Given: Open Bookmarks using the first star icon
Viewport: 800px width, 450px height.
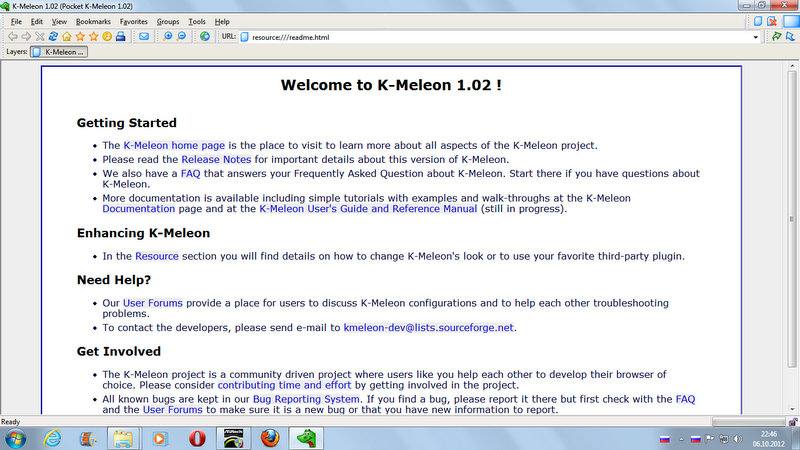Looking at the screenshot, I should (x=80, y=37).
